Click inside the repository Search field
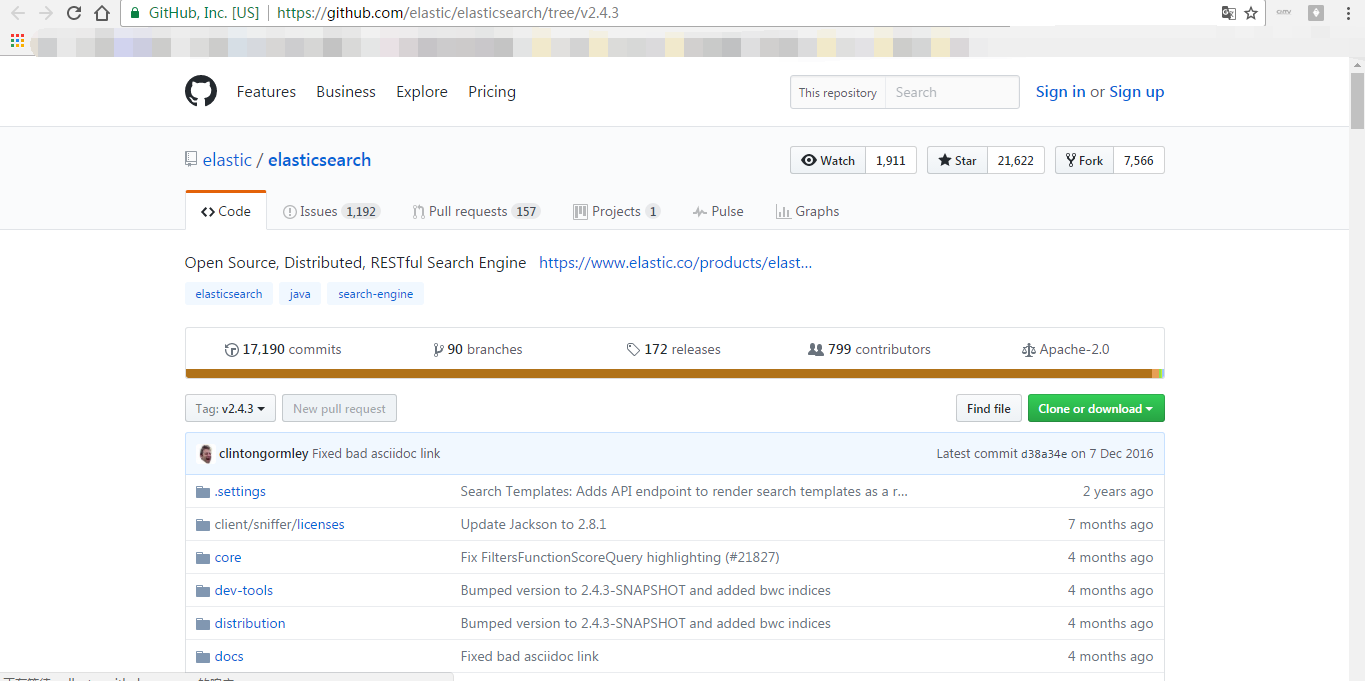1365x681 pixels. pos(952,92)
